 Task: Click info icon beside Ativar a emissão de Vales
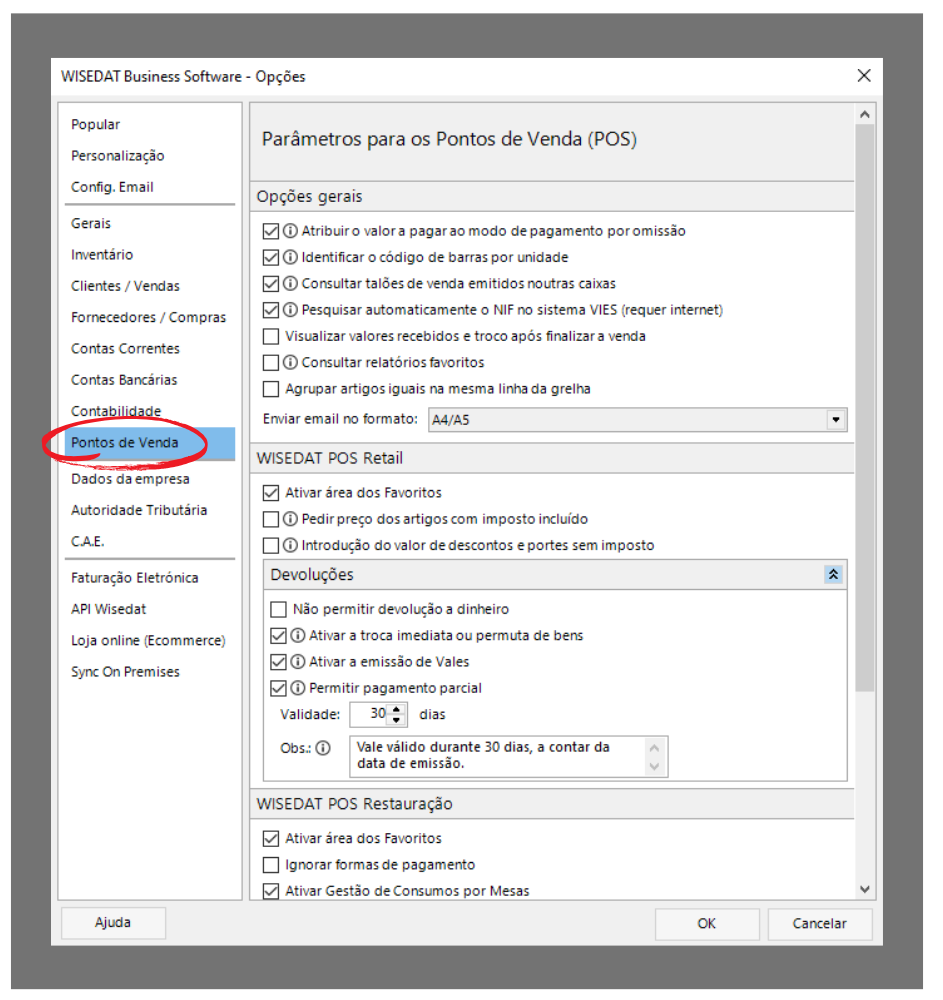(x=298, y=662)
